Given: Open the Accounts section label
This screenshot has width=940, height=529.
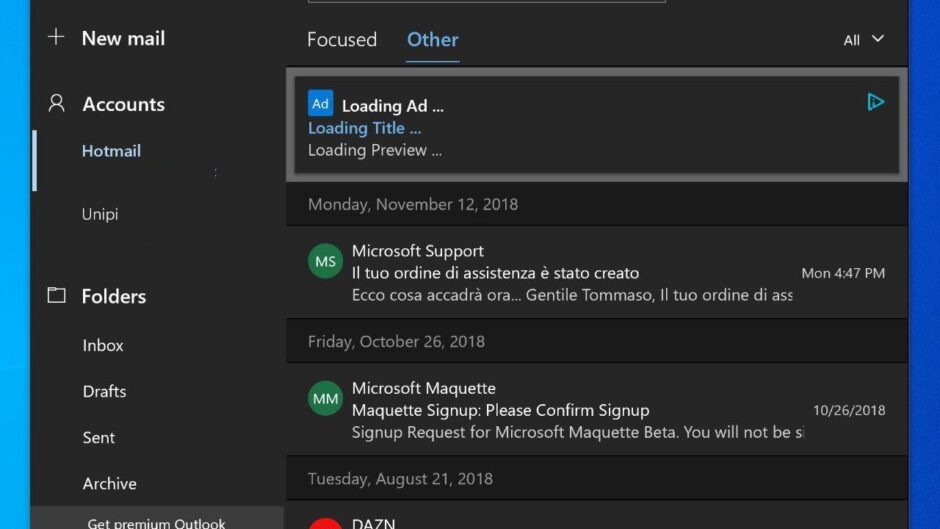Looking at the screenshot, I should click(x=123, y=104).
